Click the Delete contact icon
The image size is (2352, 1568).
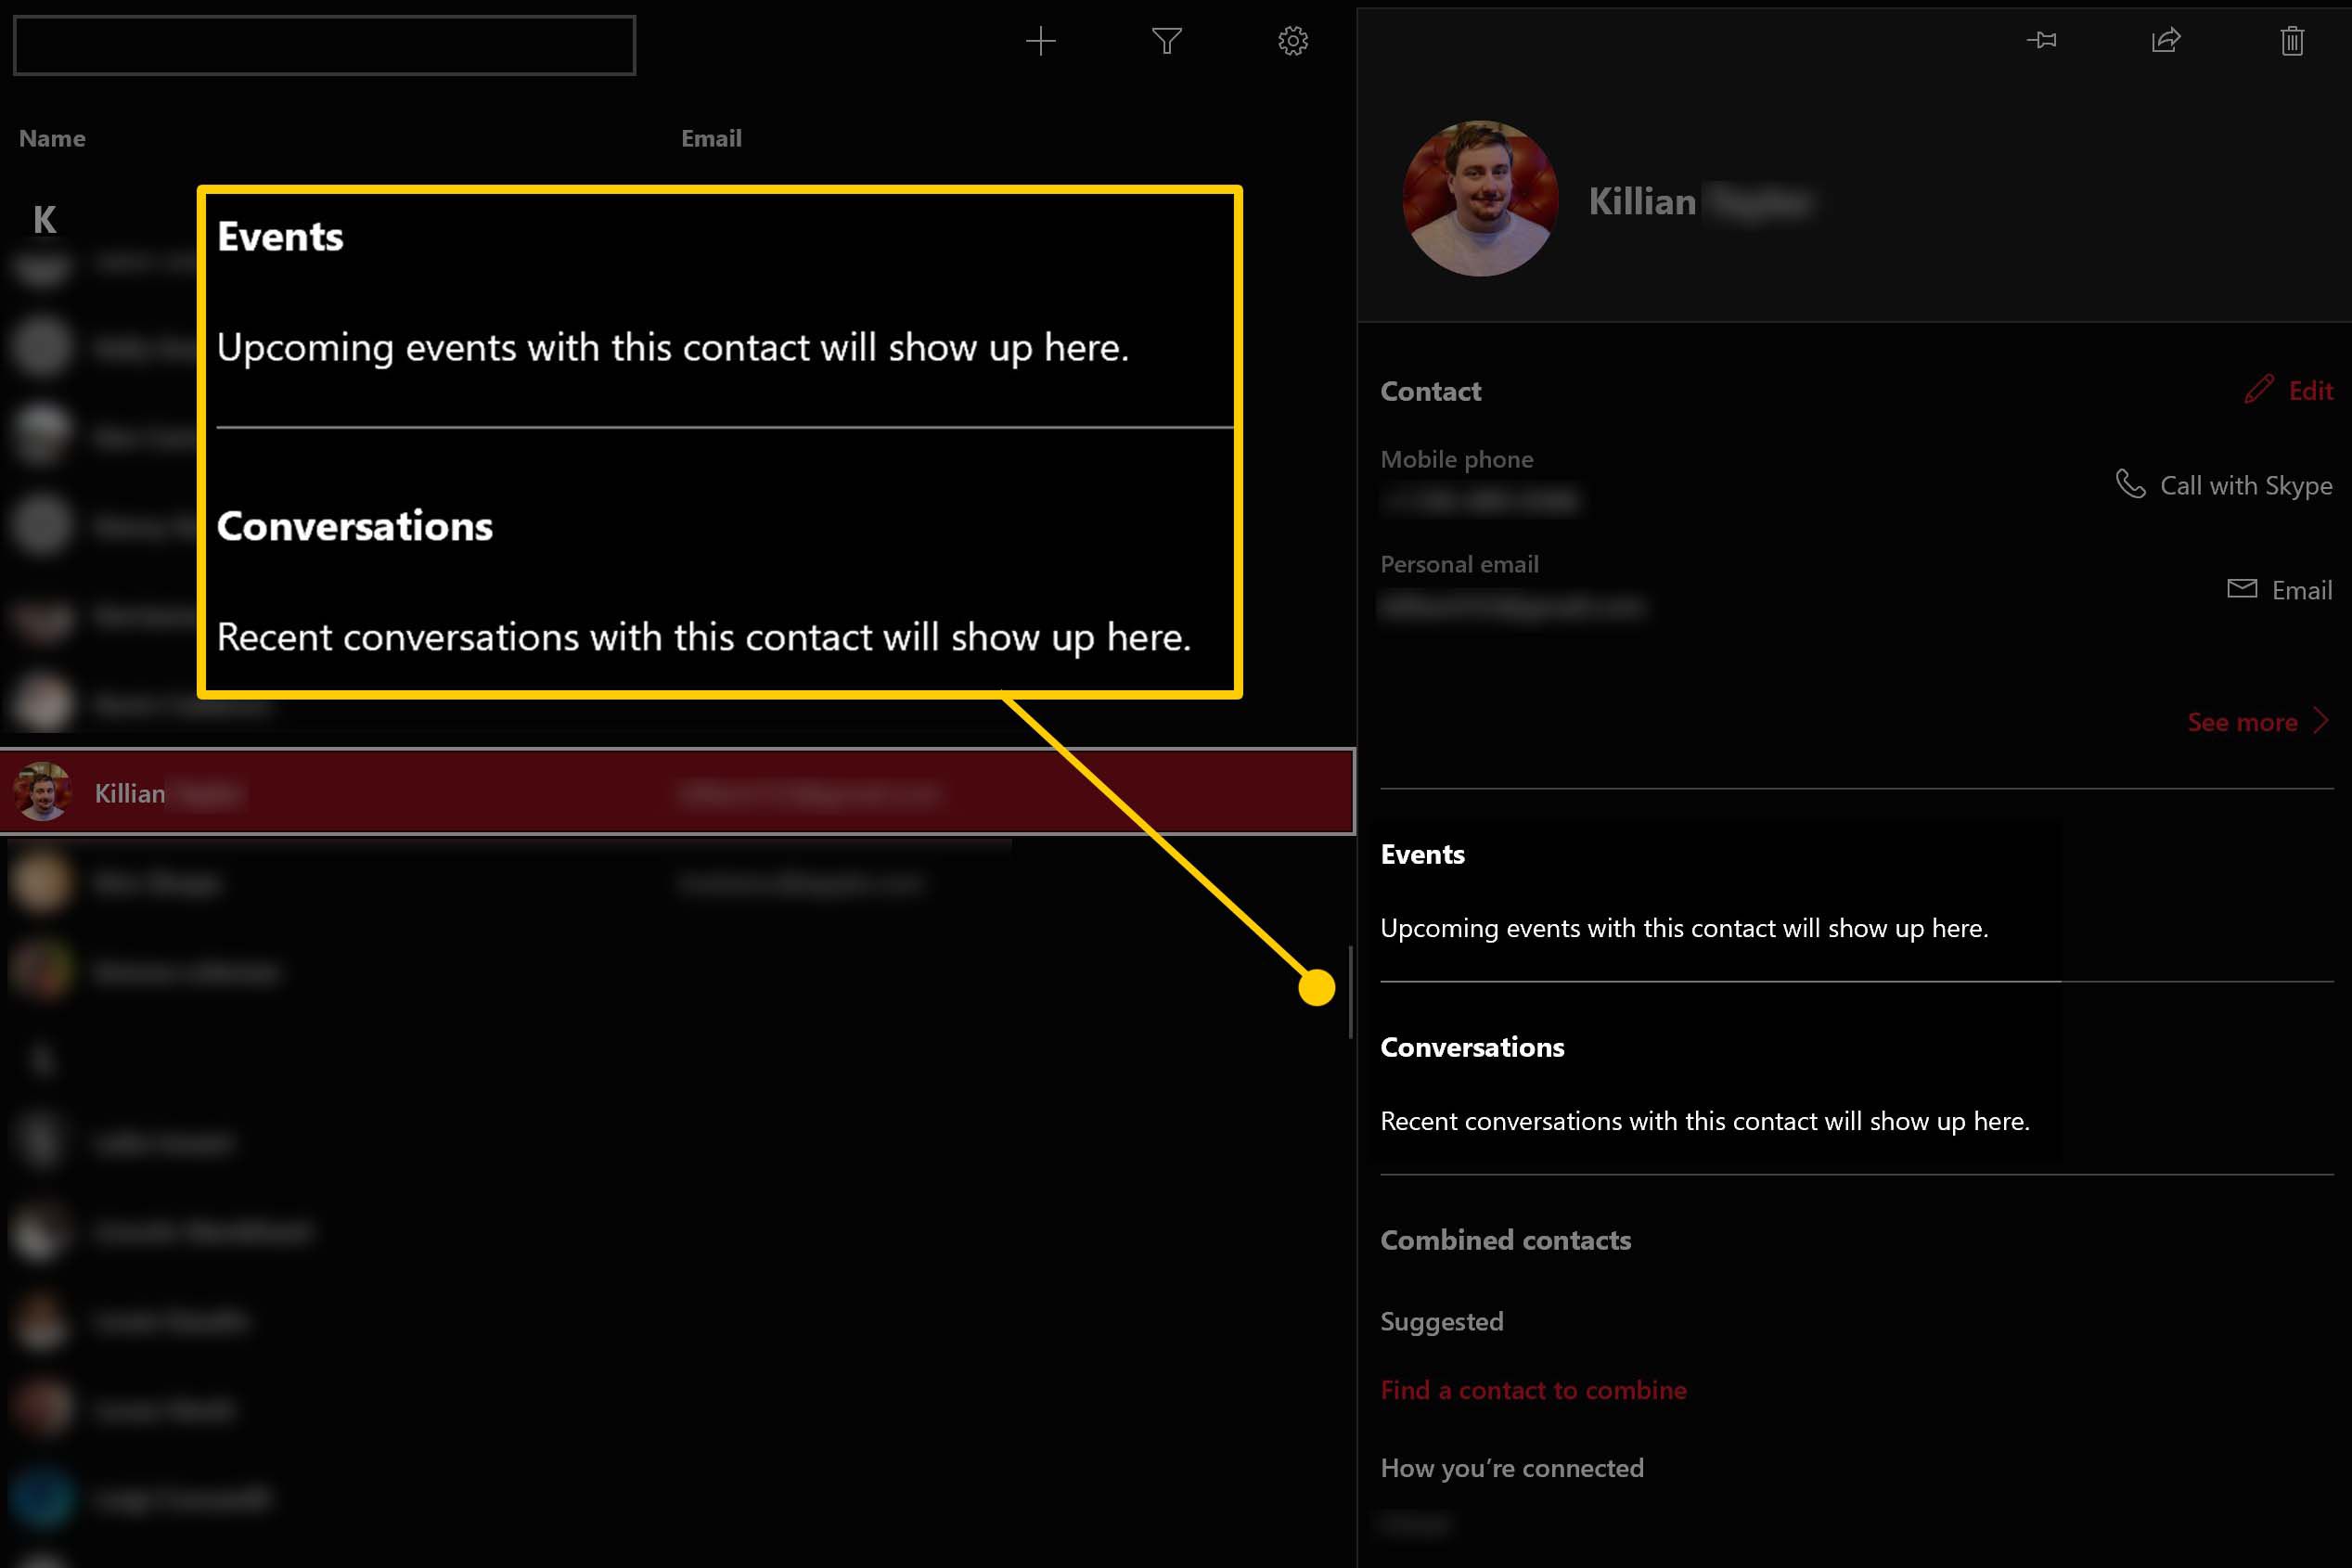pos(2293,40)
